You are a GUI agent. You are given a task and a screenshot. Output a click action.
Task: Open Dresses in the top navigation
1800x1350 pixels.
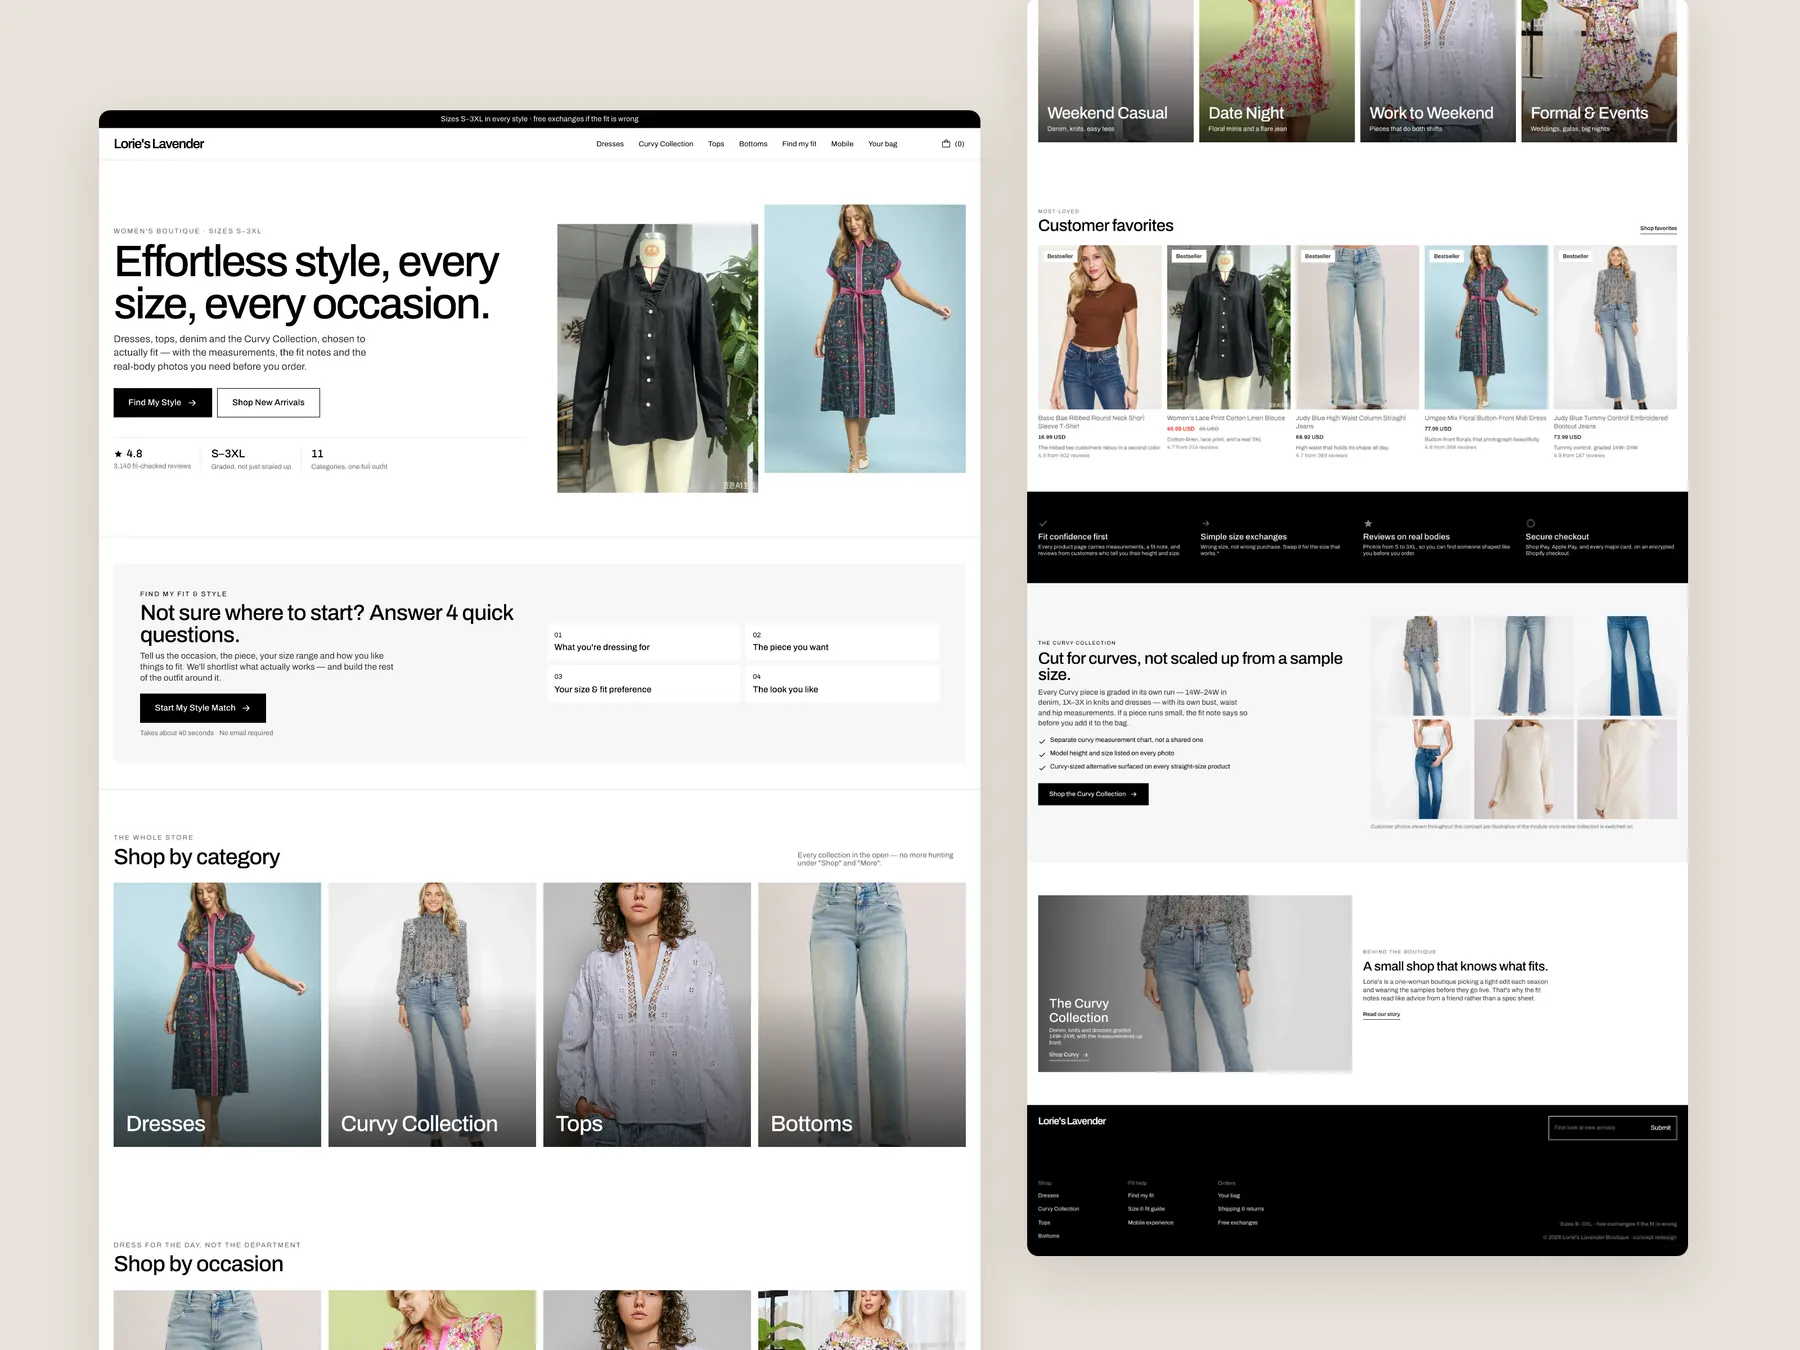pos(610,144)
